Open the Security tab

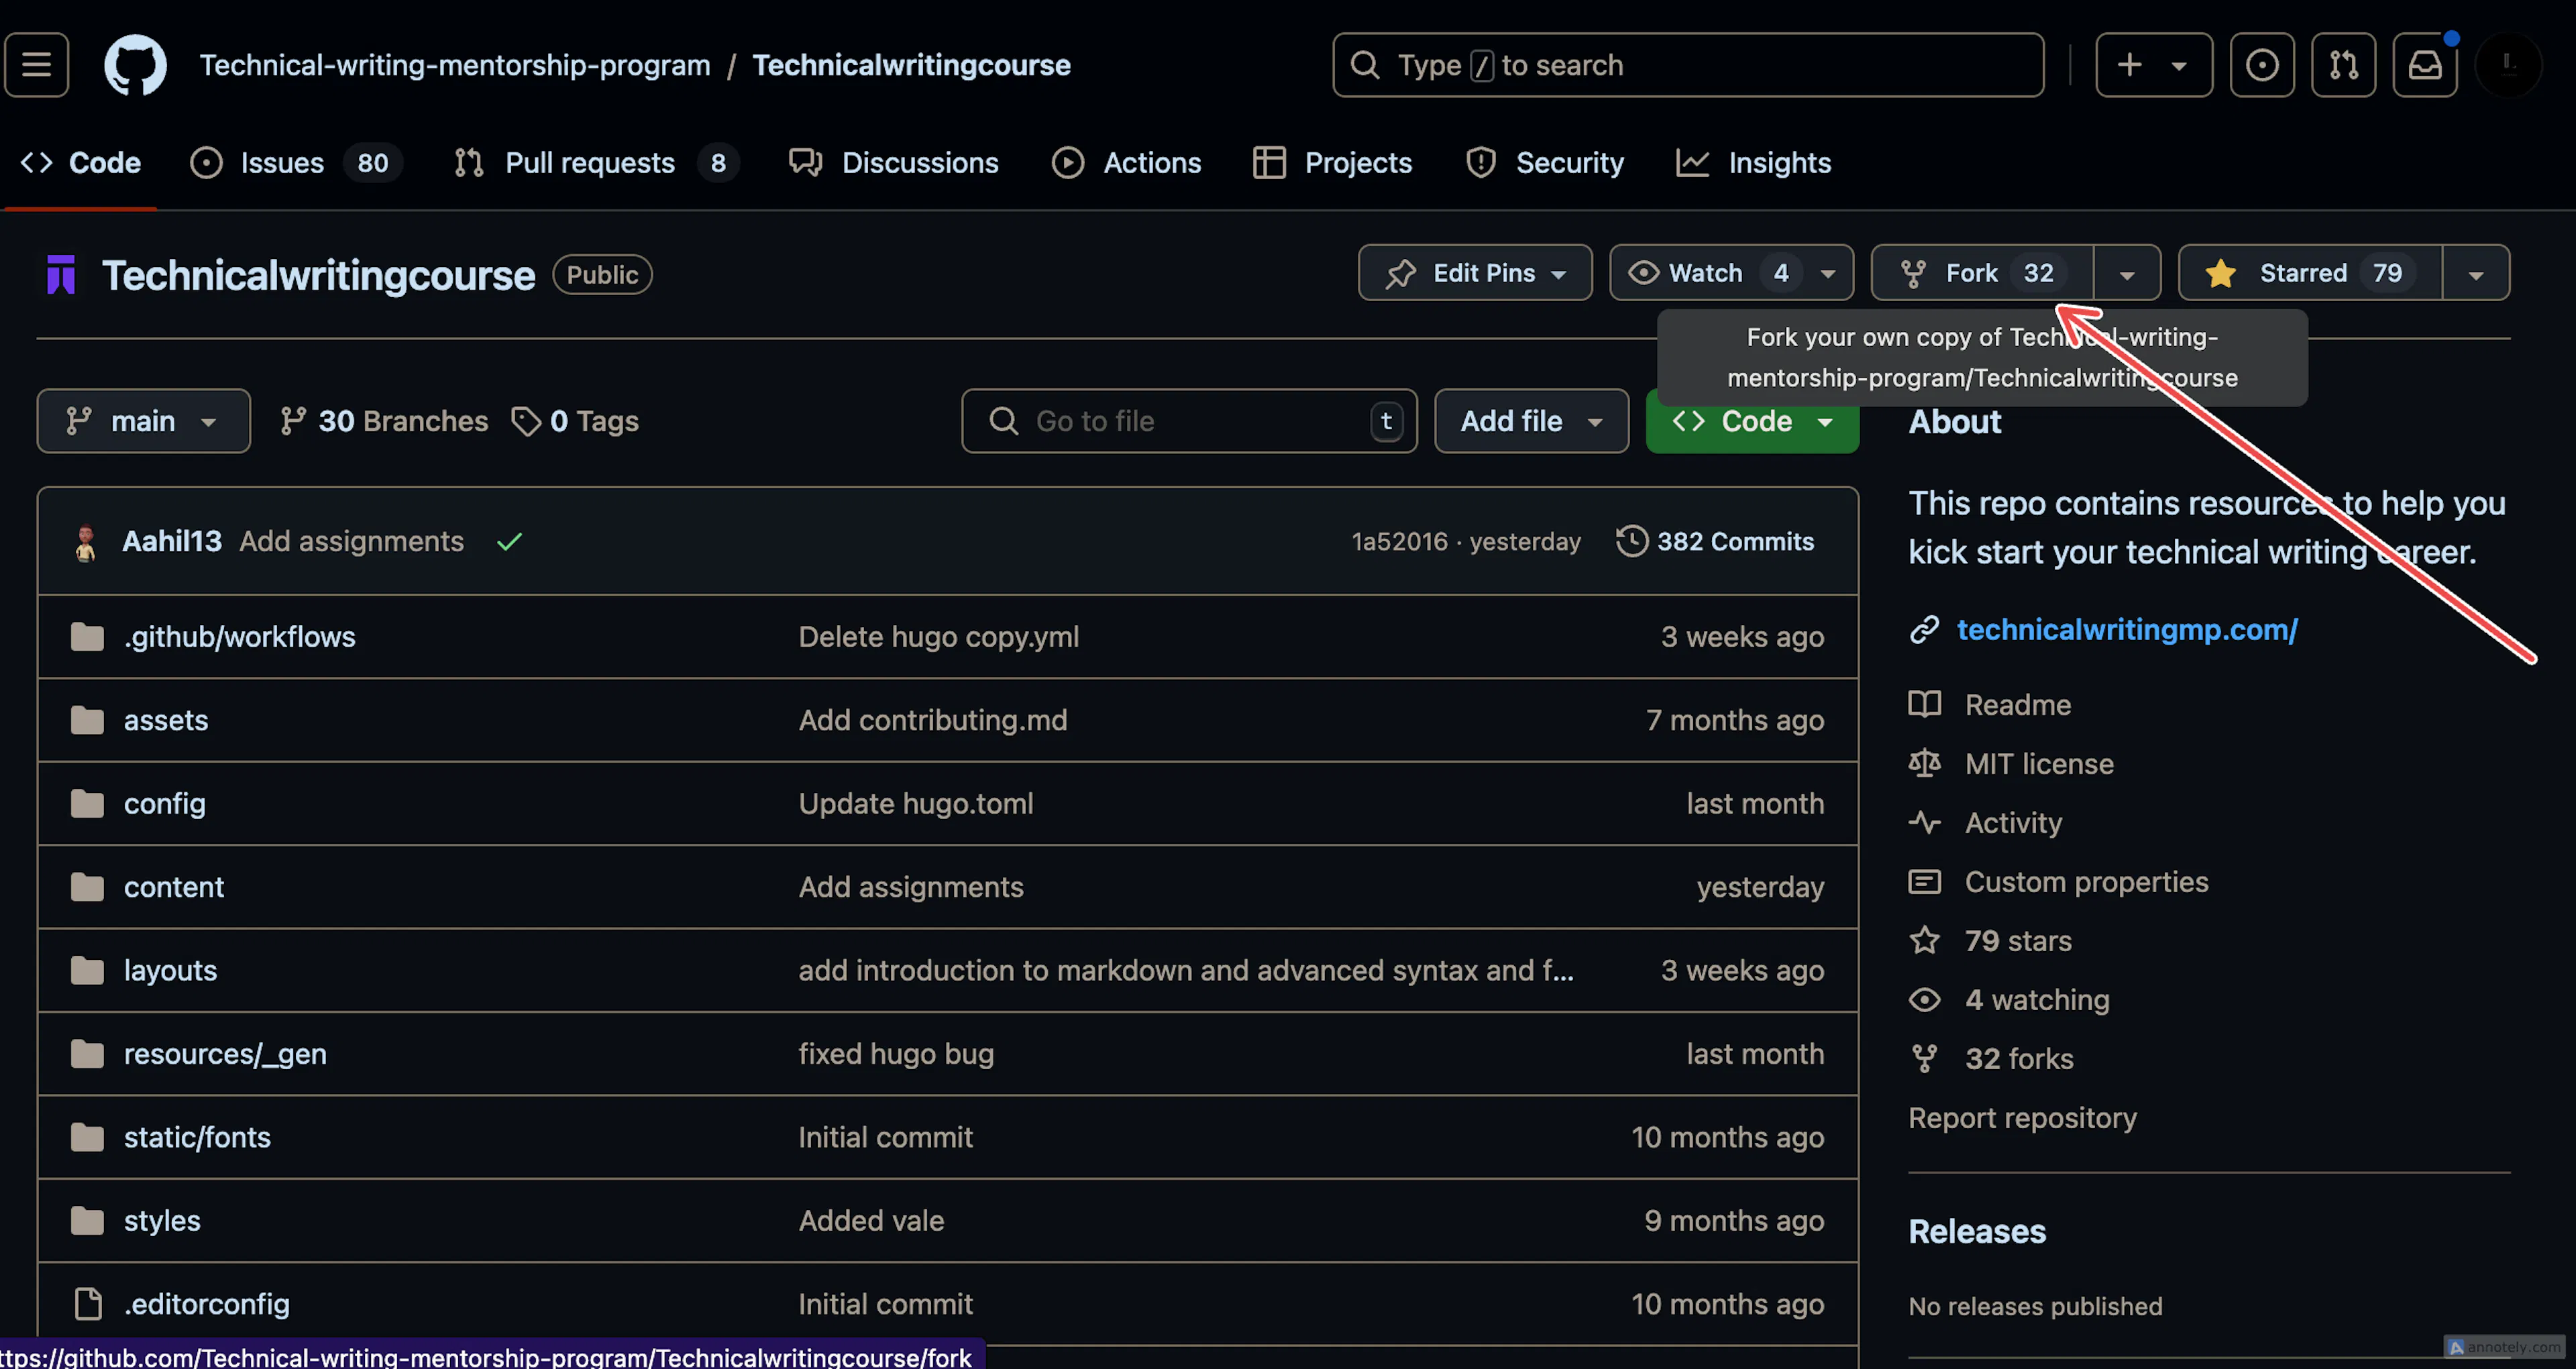click(x=1545, y=163)
